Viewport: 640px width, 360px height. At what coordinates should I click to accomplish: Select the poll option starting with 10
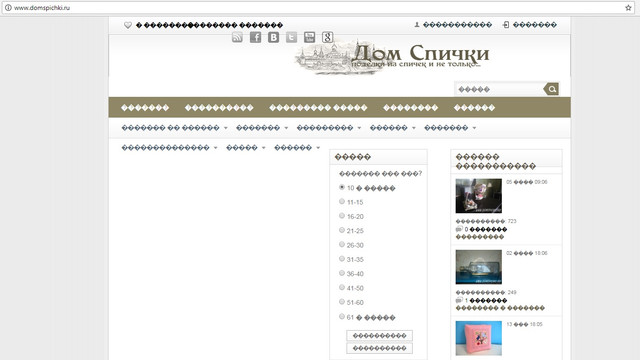(342, 187)
